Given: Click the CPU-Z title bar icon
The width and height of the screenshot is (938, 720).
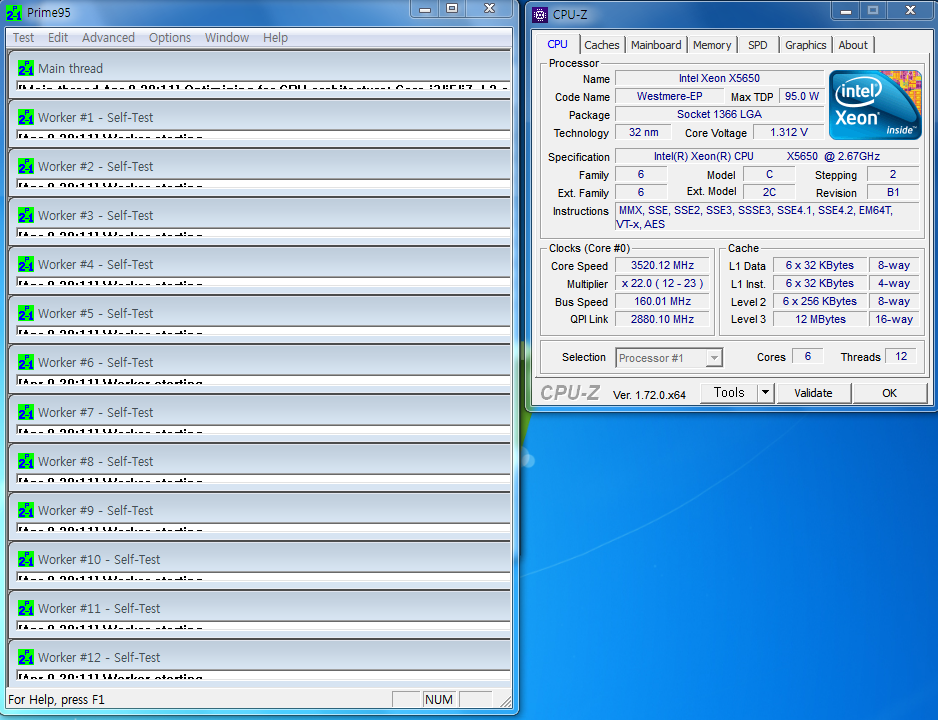Looking at the screenshot, I should [x=540, y=14].
